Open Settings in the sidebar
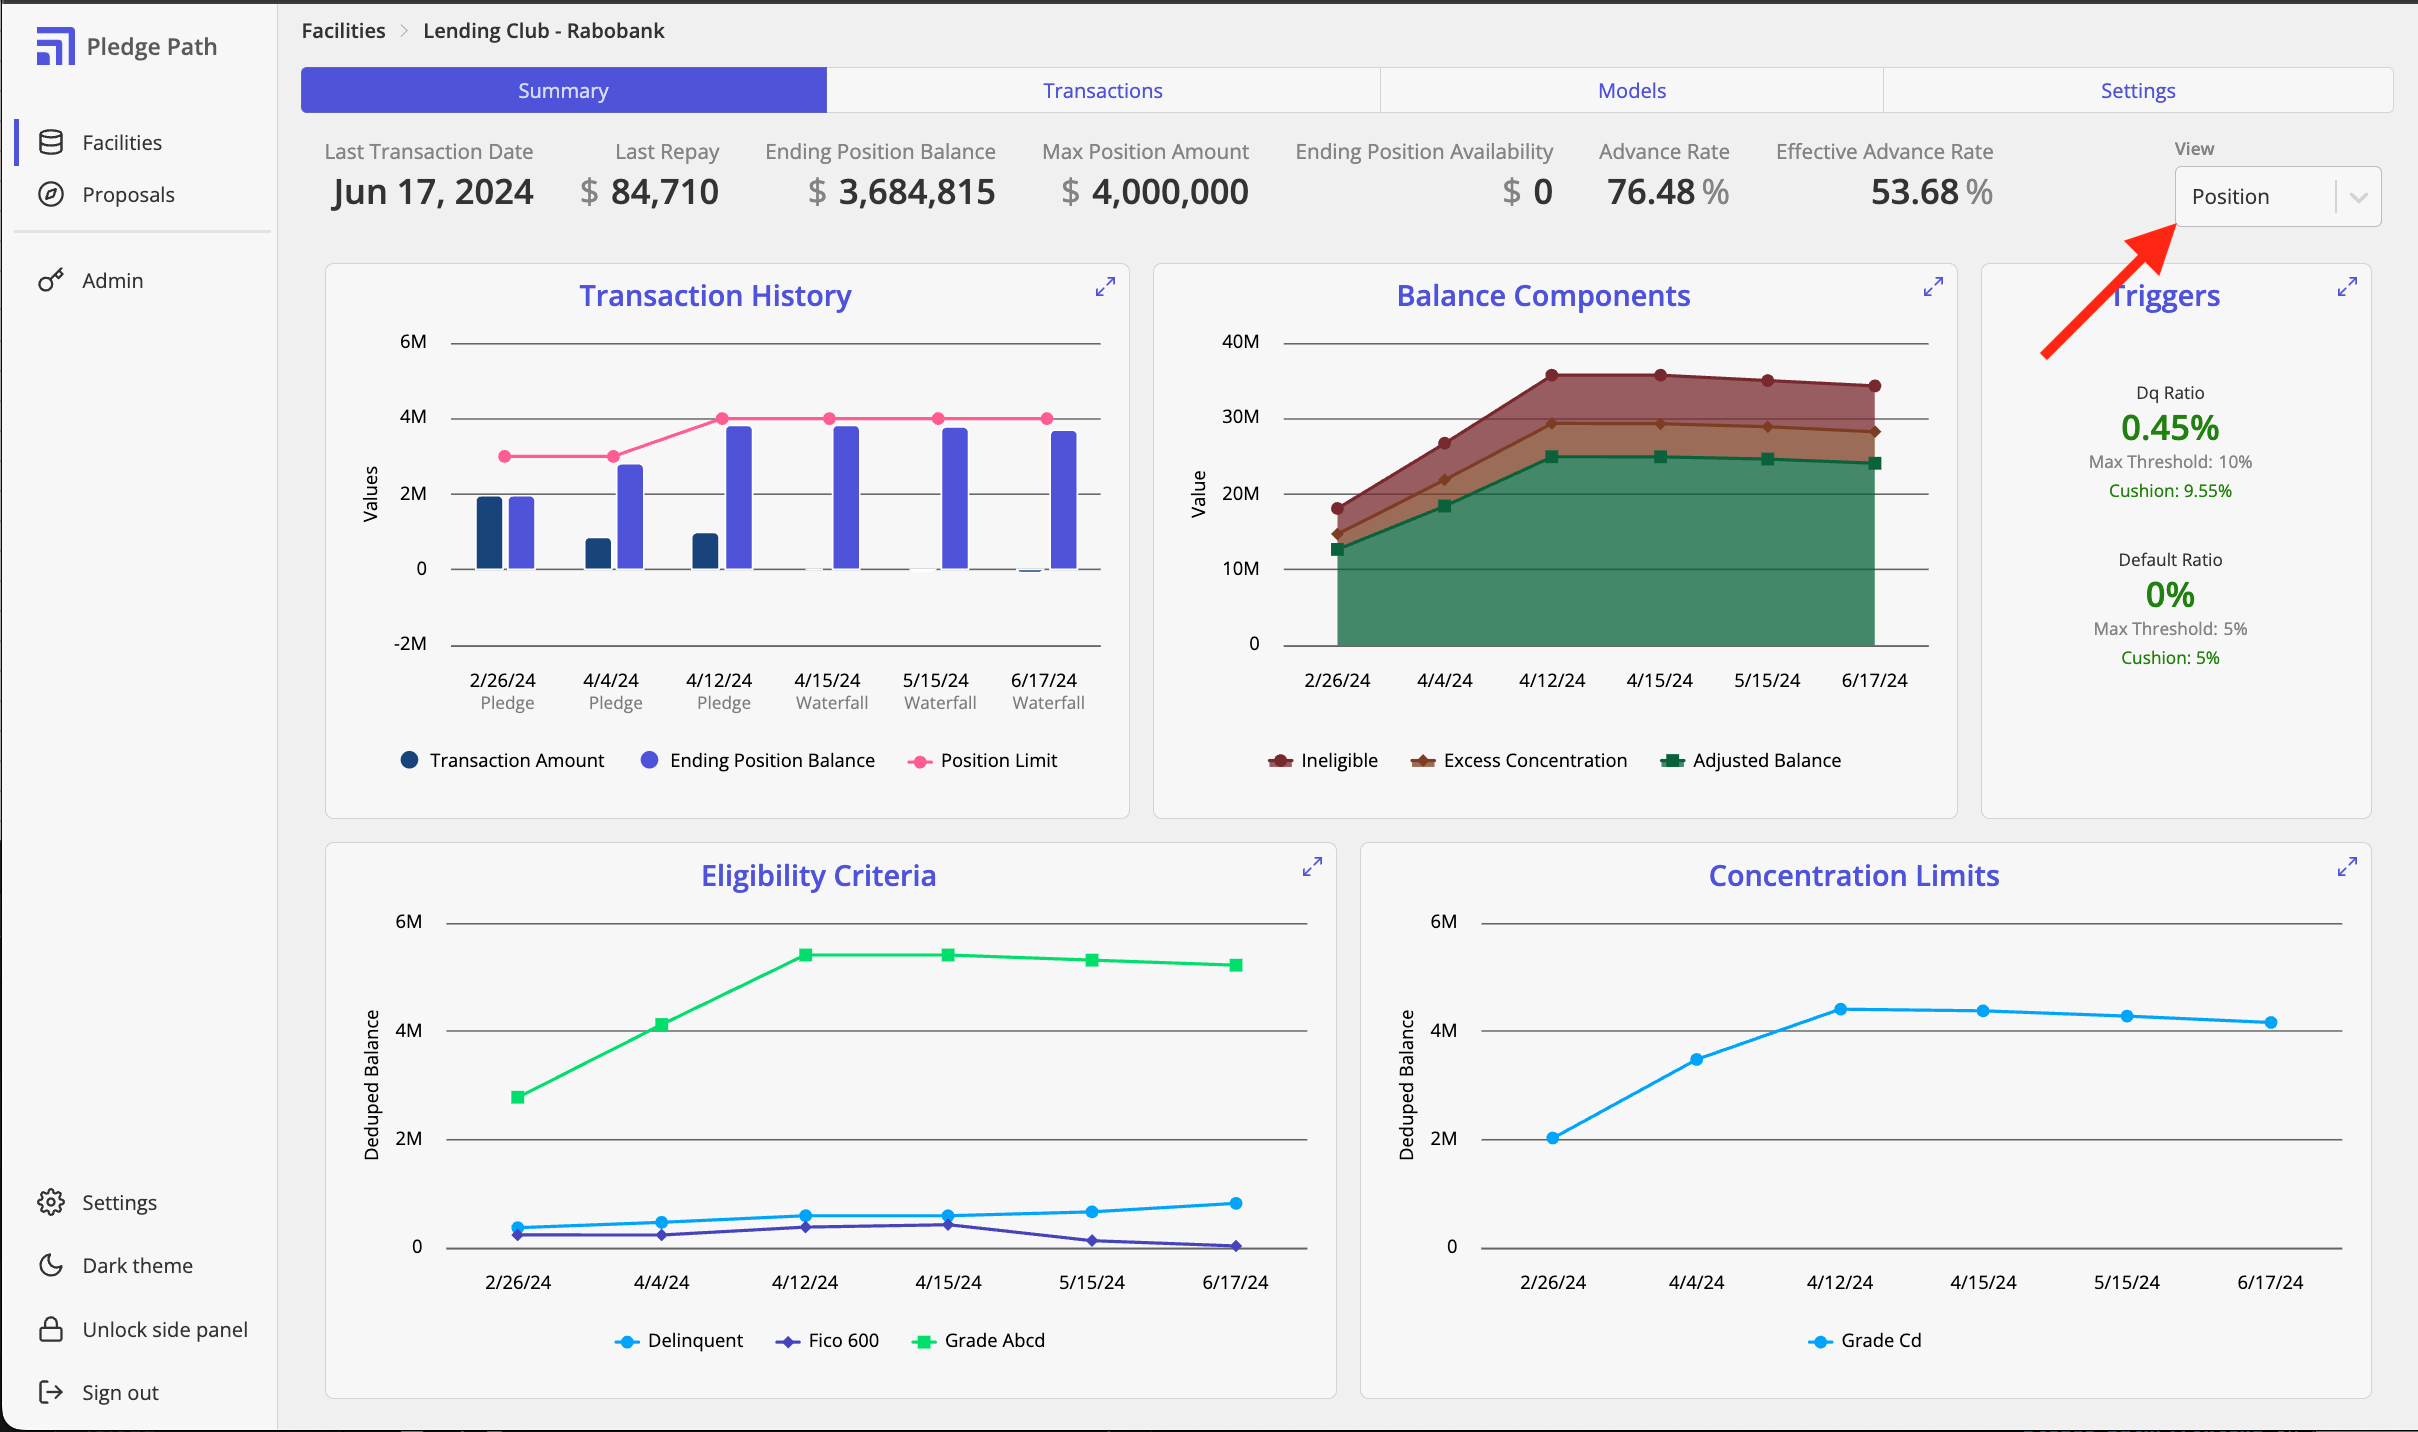Screen dimensions: 2418x1432 [119, 1202]
